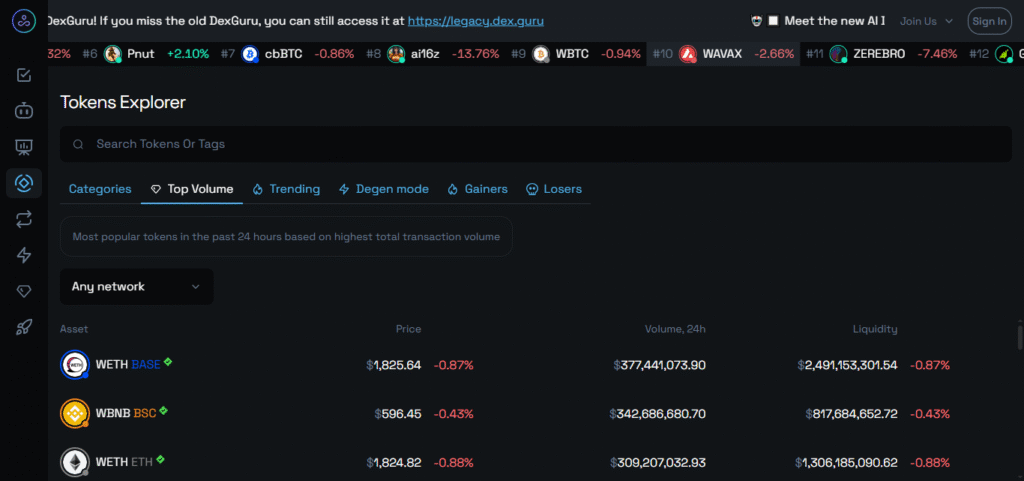The height and width of the screenshot is (481, 1024).
Task: Click the Pnut token avatar in ticker
Action: click(x=112, y=54)
